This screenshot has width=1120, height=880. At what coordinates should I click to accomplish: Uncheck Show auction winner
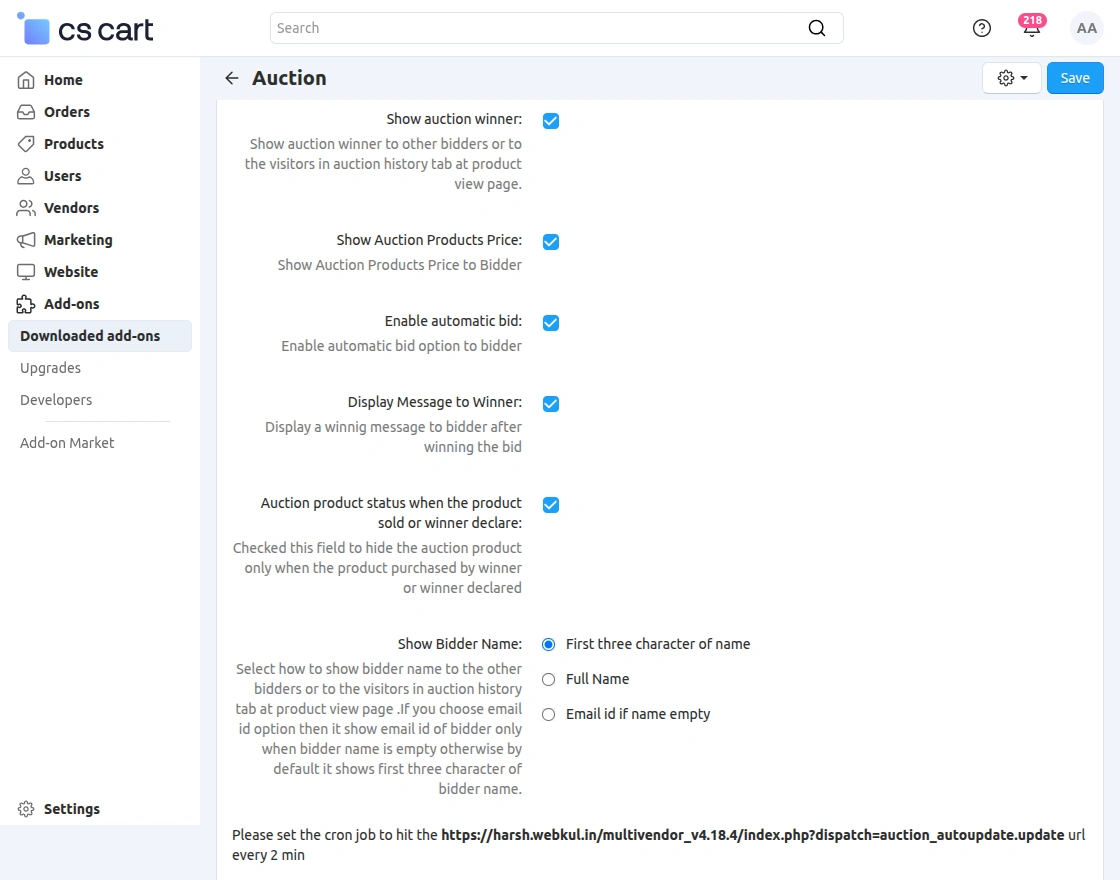[x=551, y=121]
